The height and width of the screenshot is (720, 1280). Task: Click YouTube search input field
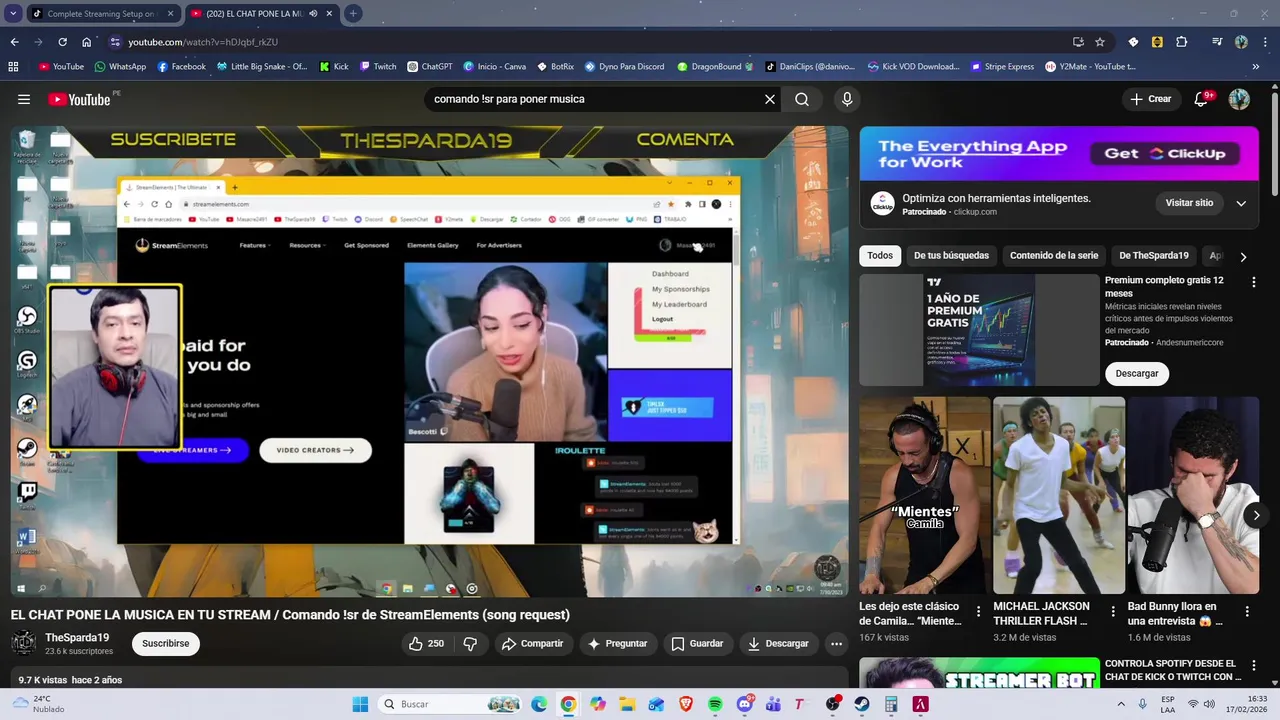(x=595, y=99)
